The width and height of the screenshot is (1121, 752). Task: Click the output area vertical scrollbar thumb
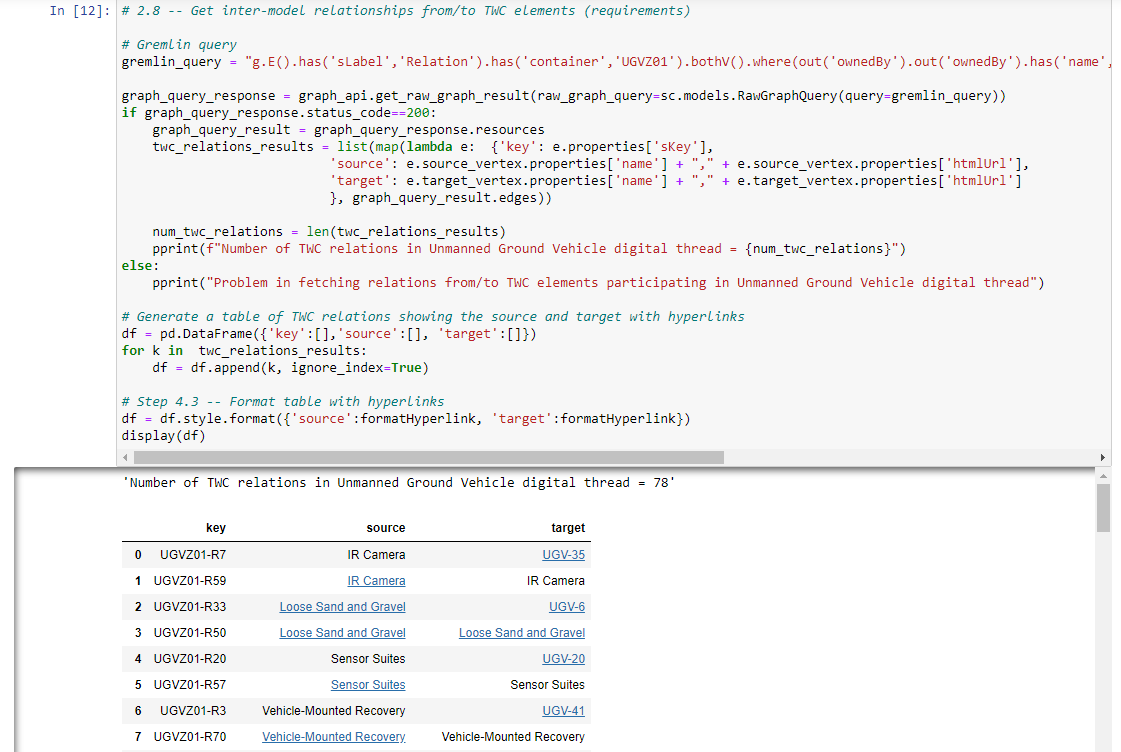(1103, 508)
